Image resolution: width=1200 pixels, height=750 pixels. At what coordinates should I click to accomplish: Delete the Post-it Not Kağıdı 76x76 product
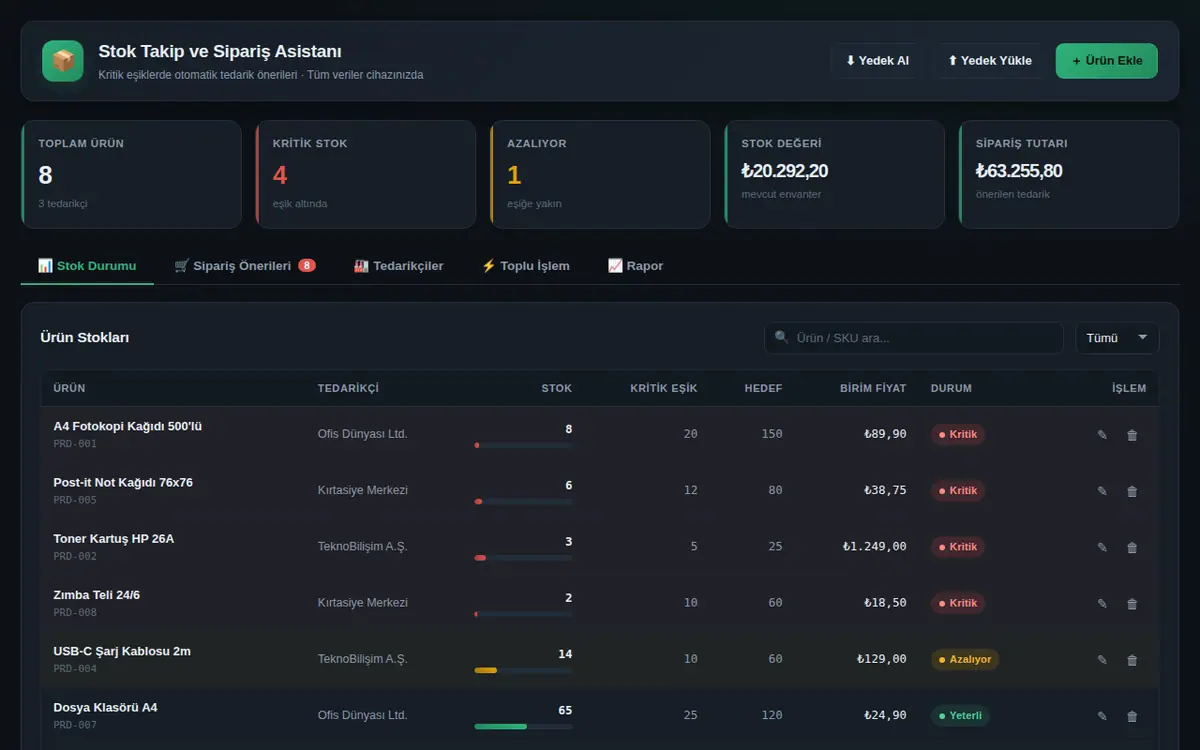1132,491
